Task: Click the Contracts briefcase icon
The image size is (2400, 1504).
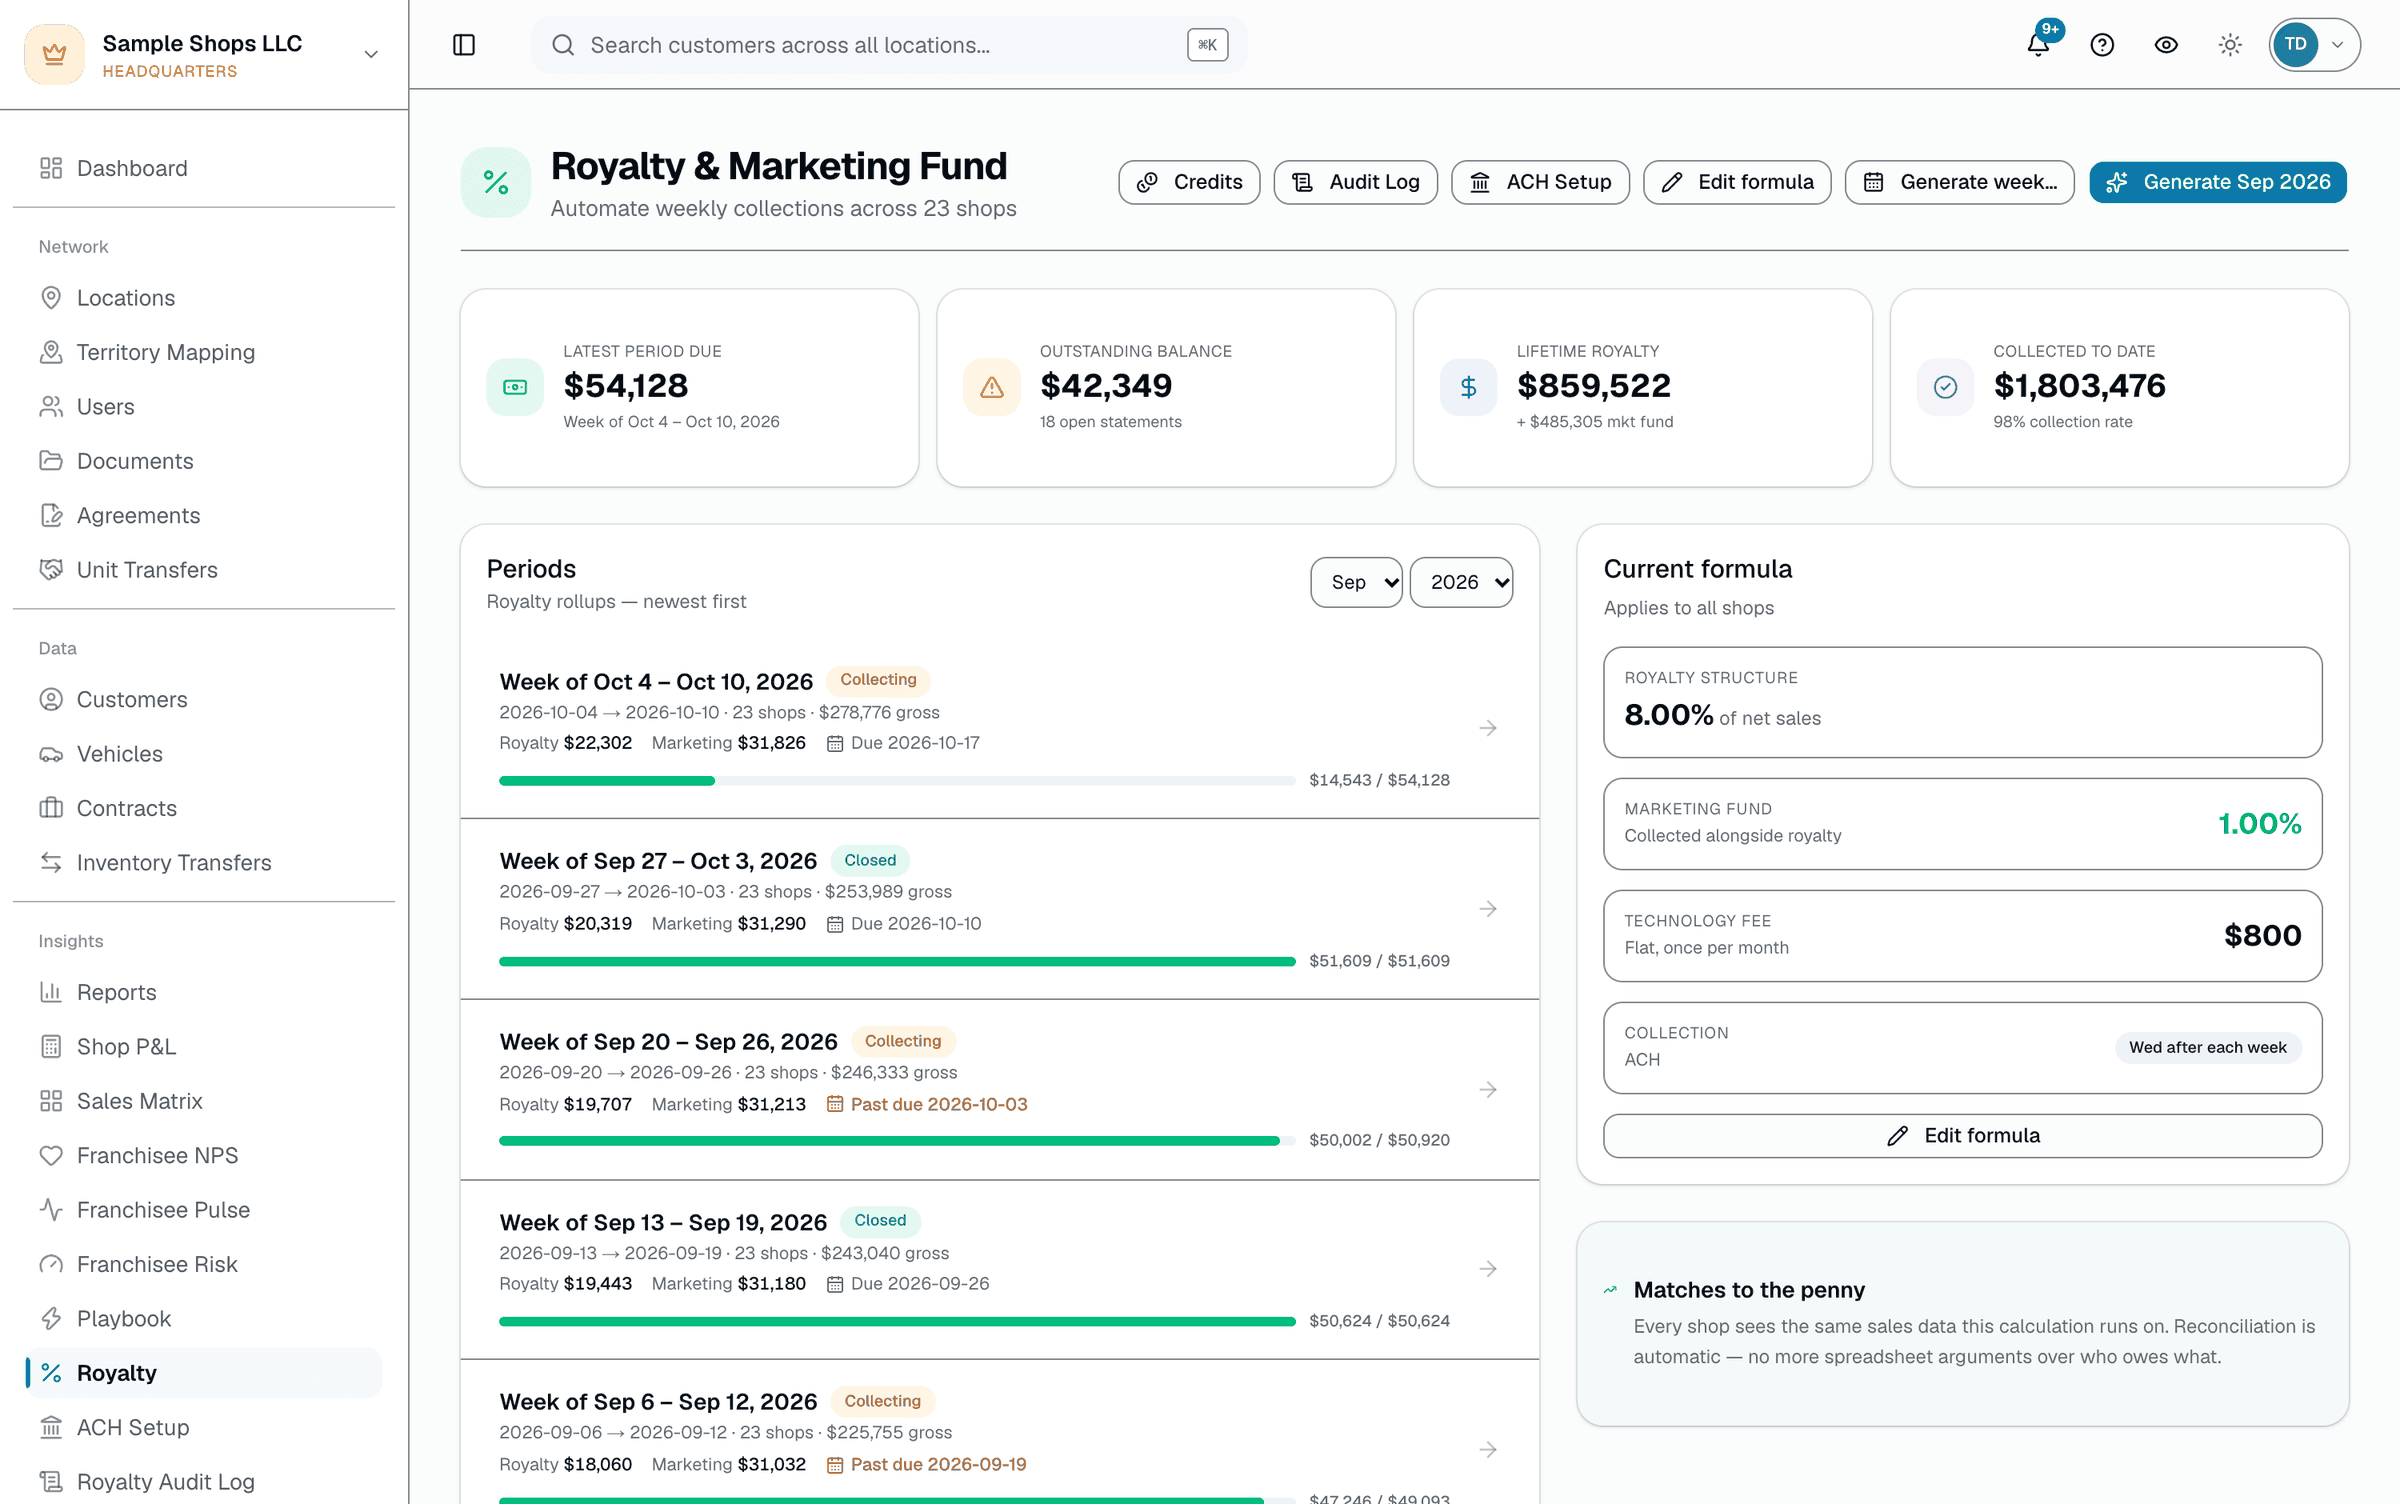Action: 51,808
